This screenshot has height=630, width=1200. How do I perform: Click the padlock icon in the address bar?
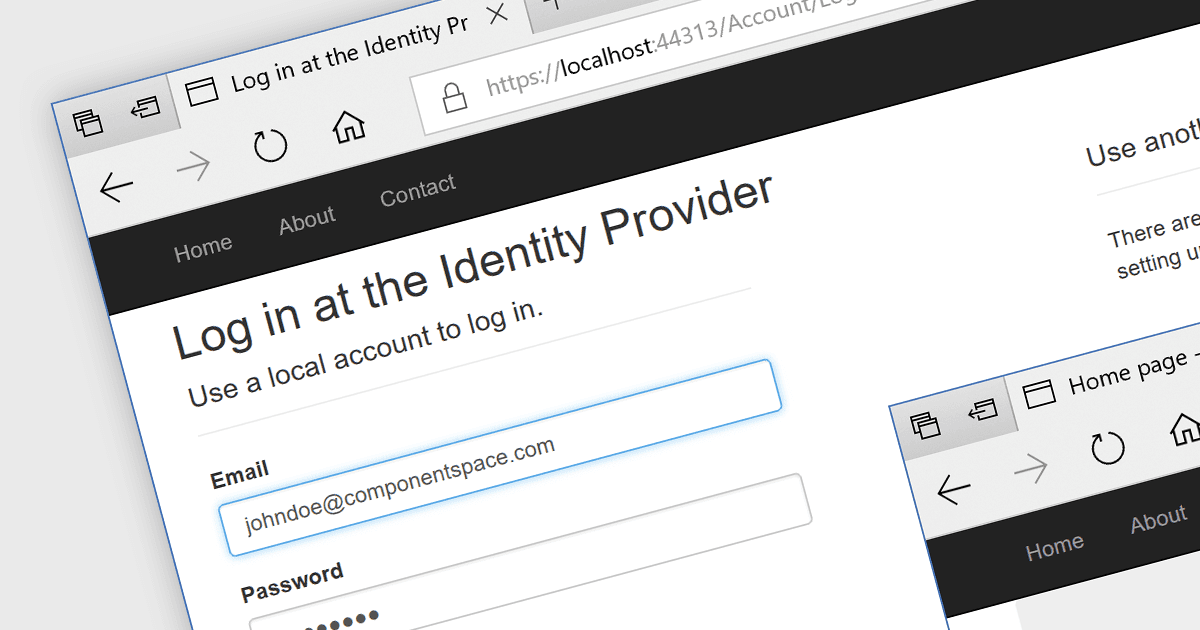tap(455, 97)
